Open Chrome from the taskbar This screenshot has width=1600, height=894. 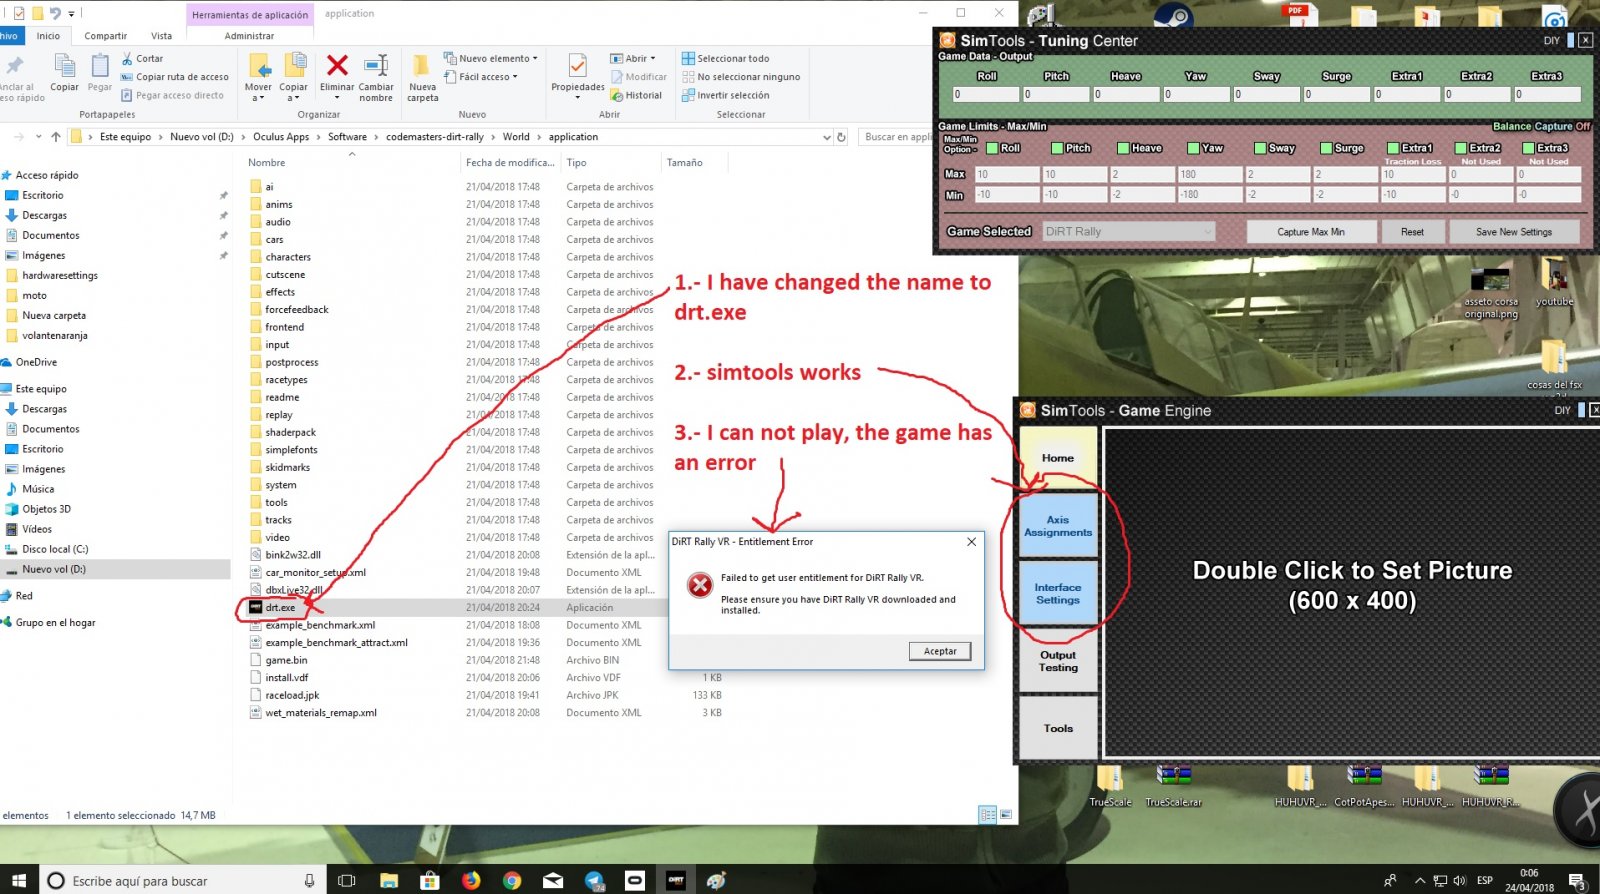click(x=512, y=880)
